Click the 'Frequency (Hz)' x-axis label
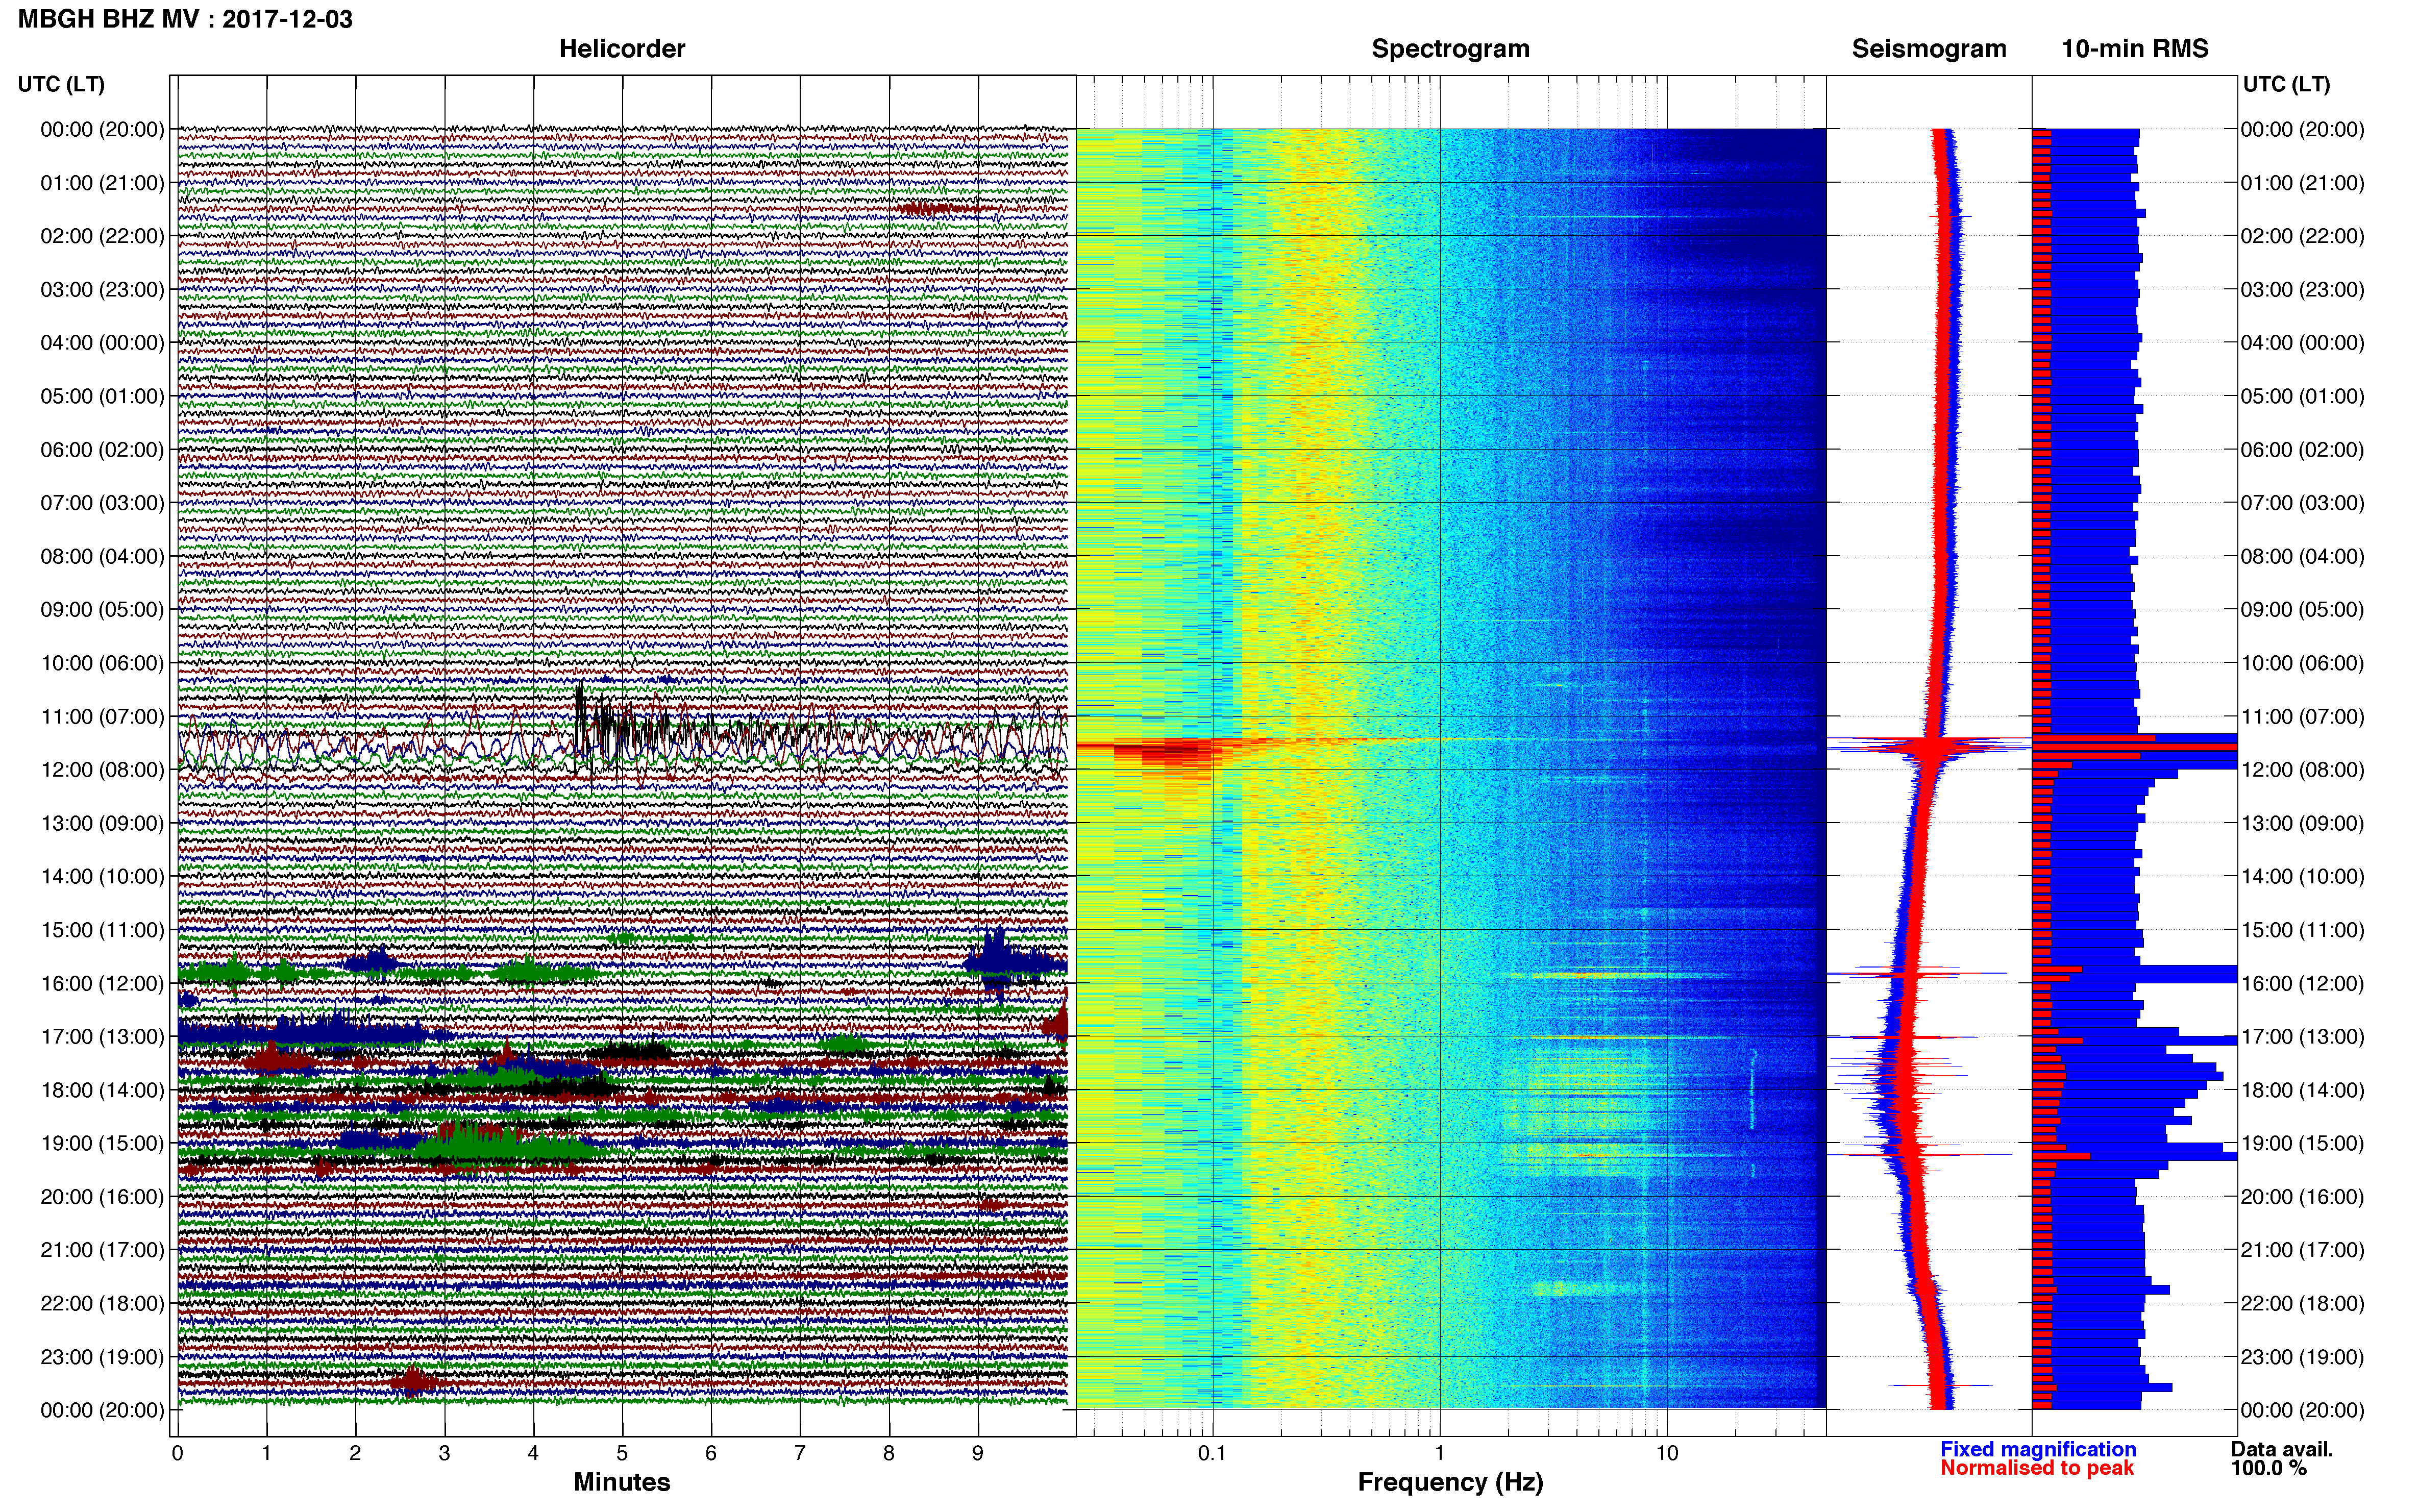Viewport: 2419px width, 1512px height. [x=1450, y=1482]
